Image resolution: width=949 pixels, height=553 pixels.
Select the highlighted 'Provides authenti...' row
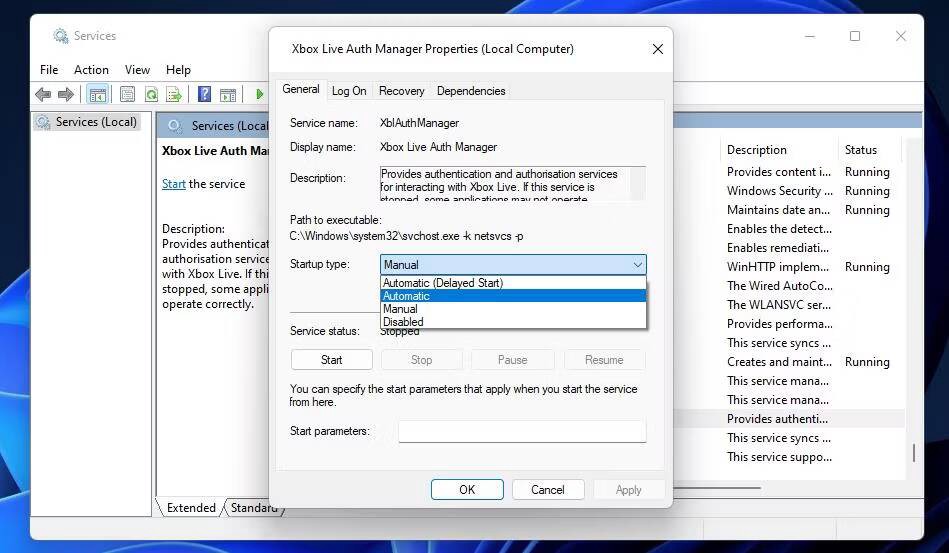click(x=777, y=419)
